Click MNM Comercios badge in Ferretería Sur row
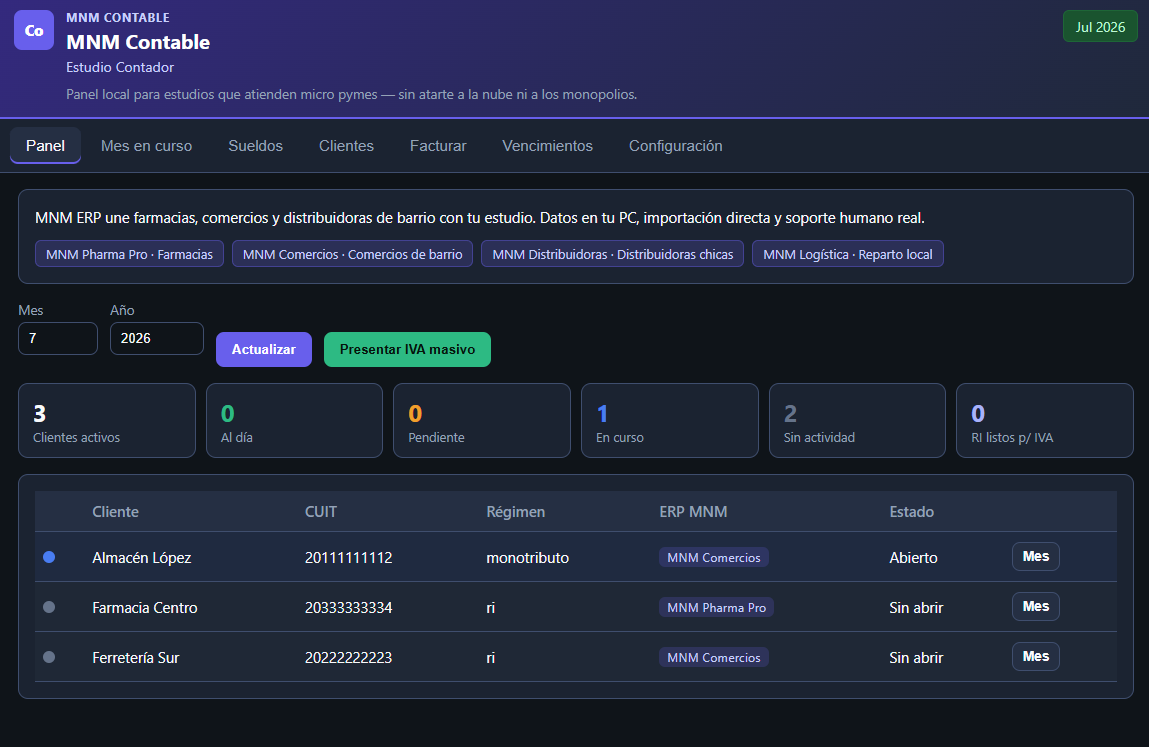 click(x=714, y=658)
